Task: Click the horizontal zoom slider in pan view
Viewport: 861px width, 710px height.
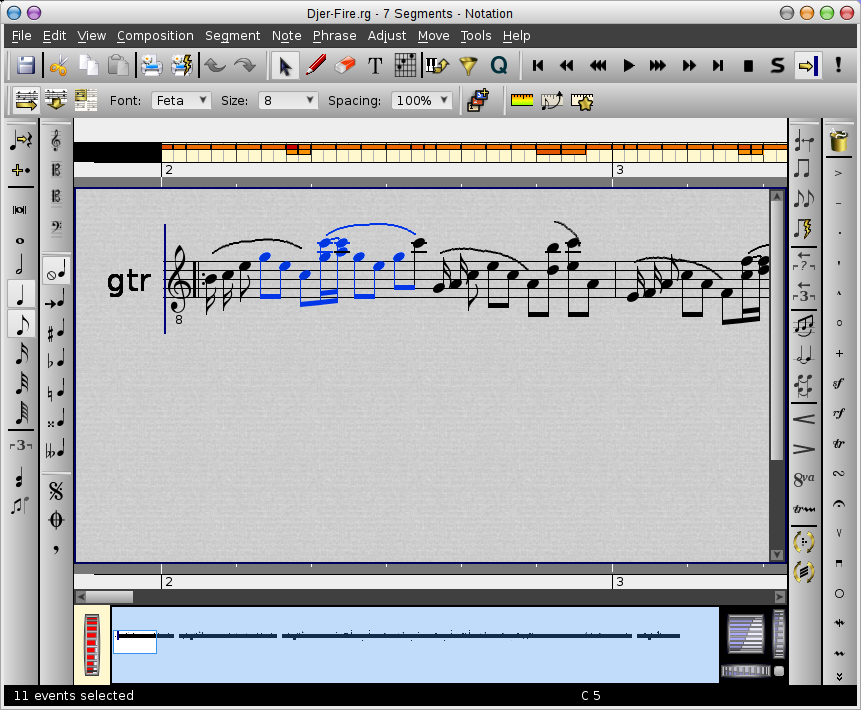Action: [745, 670]
